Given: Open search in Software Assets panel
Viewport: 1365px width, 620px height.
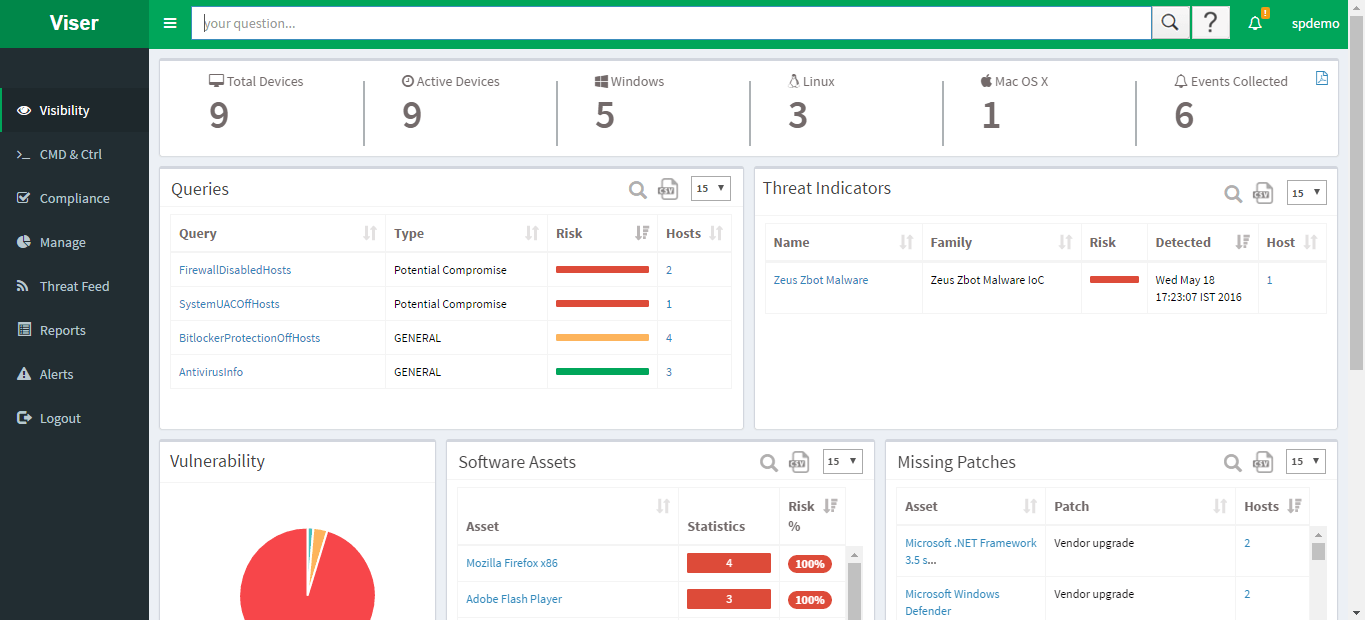Looking at the screenshot, I should pos(768,462).
